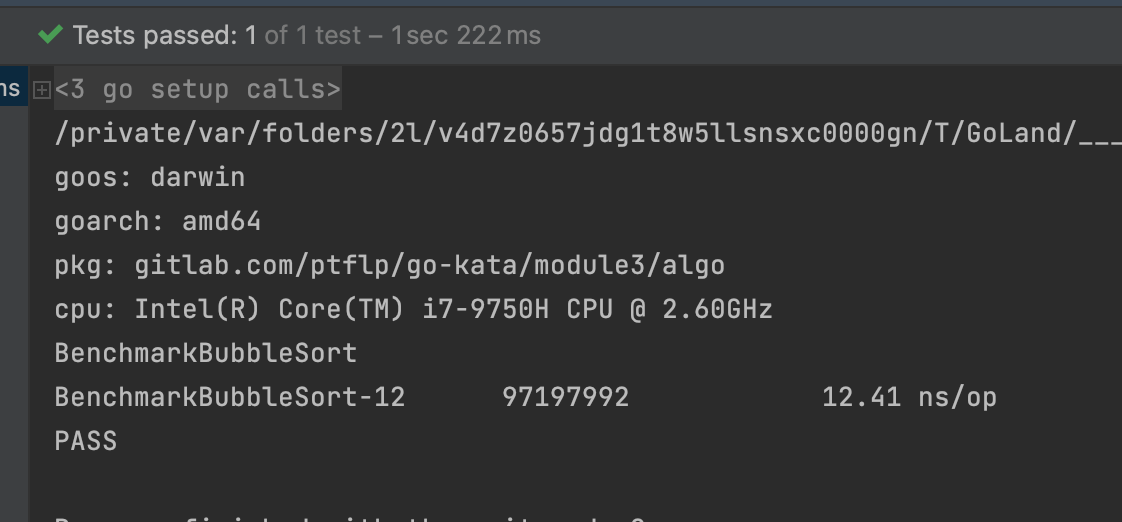The height and width of the screenshot is (522, 1122).
Task: Click the '12.41 ns/op' benchmark timing
Action: click(909, 397)
